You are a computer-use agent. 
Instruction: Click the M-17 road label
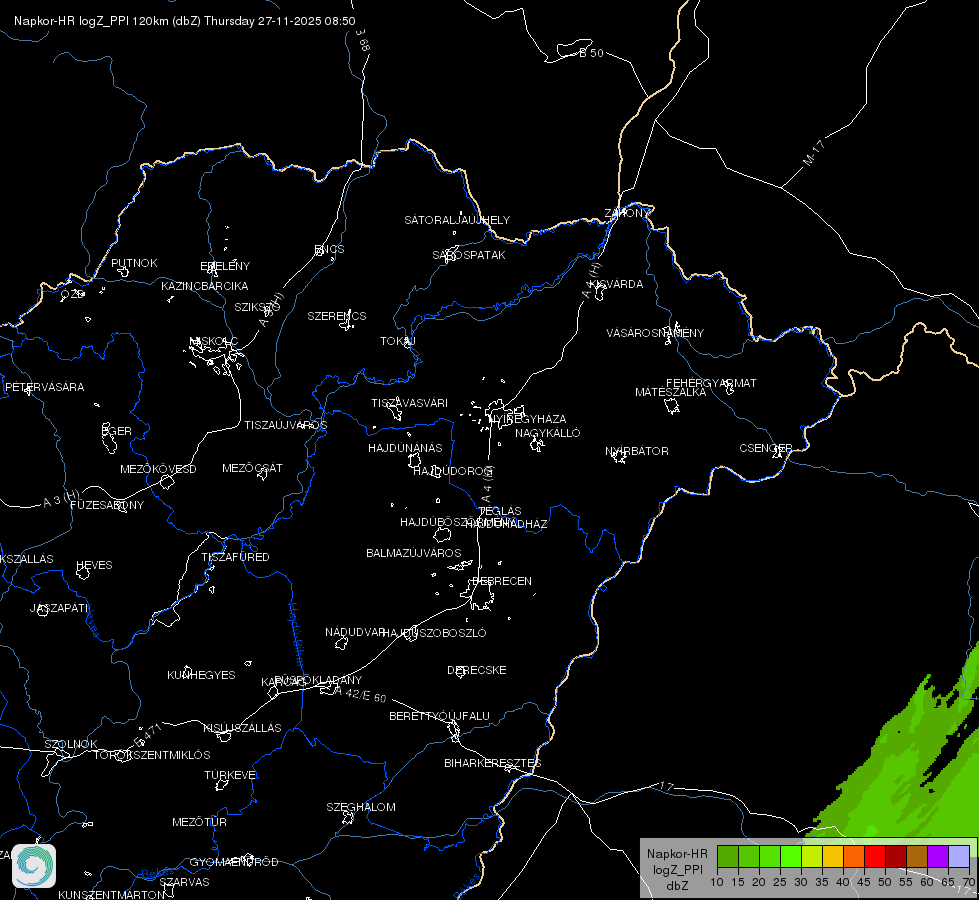tap(814, 153)
